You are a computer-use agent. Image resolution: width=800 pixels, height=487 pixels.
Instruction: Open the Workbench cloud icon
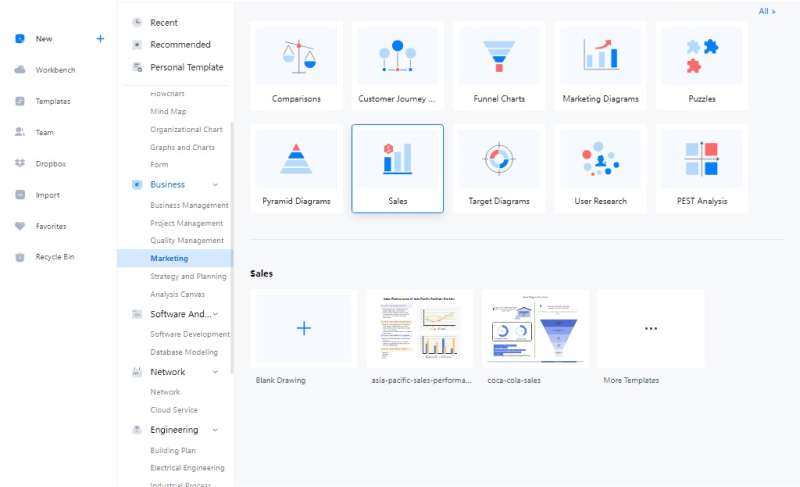point(20,70)
